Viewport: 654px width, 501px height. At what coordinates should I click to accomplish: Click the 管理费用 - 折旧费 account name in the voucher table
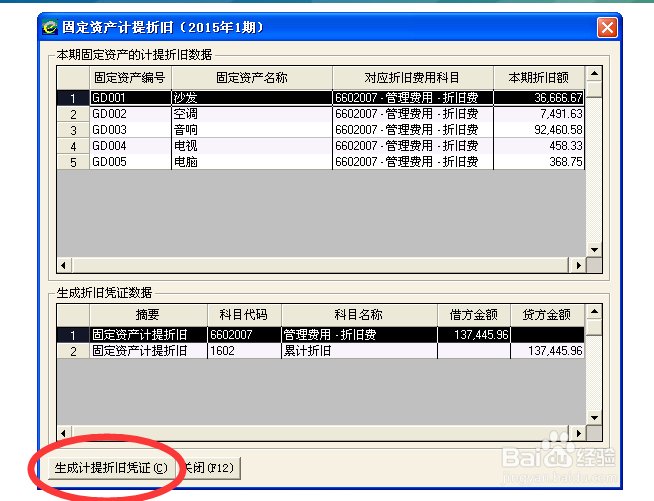point(359,335)
